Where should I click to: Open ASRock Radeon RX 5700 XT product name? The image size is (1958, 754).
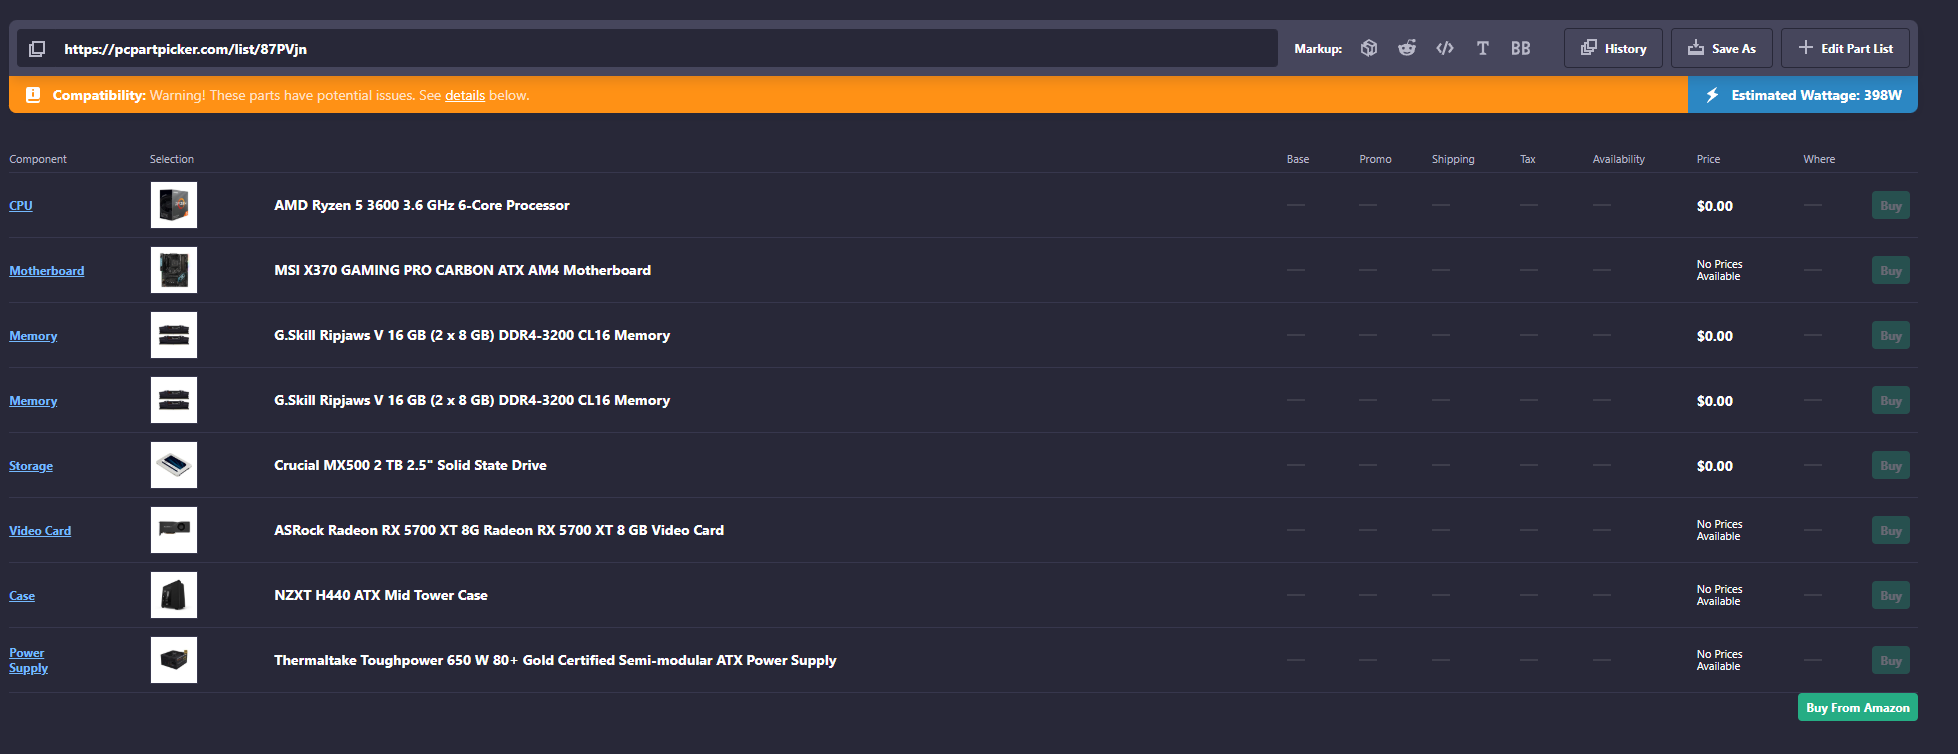499,530
